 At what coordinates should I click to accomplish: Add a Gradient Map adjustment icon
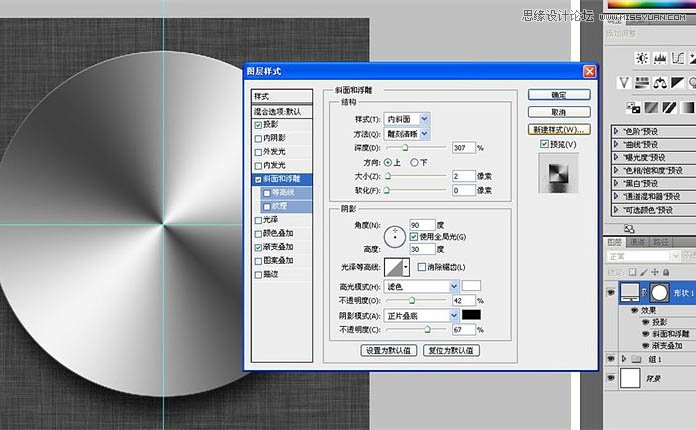pyautogui.click(x=687, y=107)
